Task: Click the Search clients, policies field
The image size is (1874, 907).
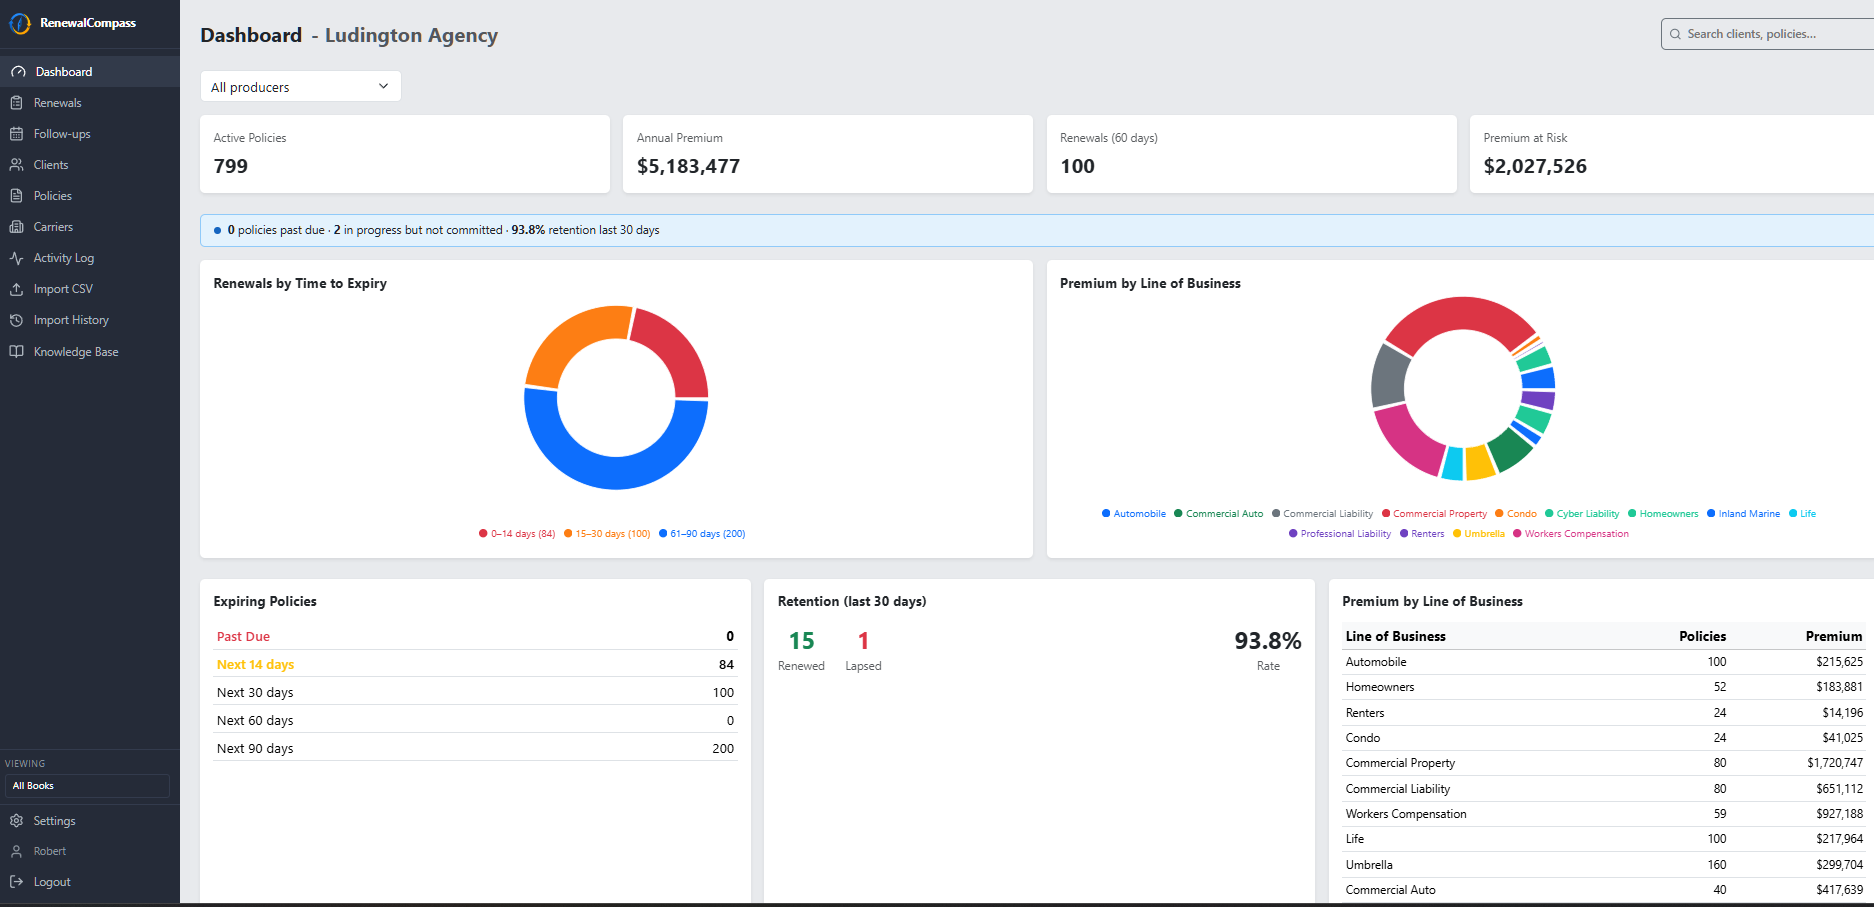Action: click(x=1767, y=34)
